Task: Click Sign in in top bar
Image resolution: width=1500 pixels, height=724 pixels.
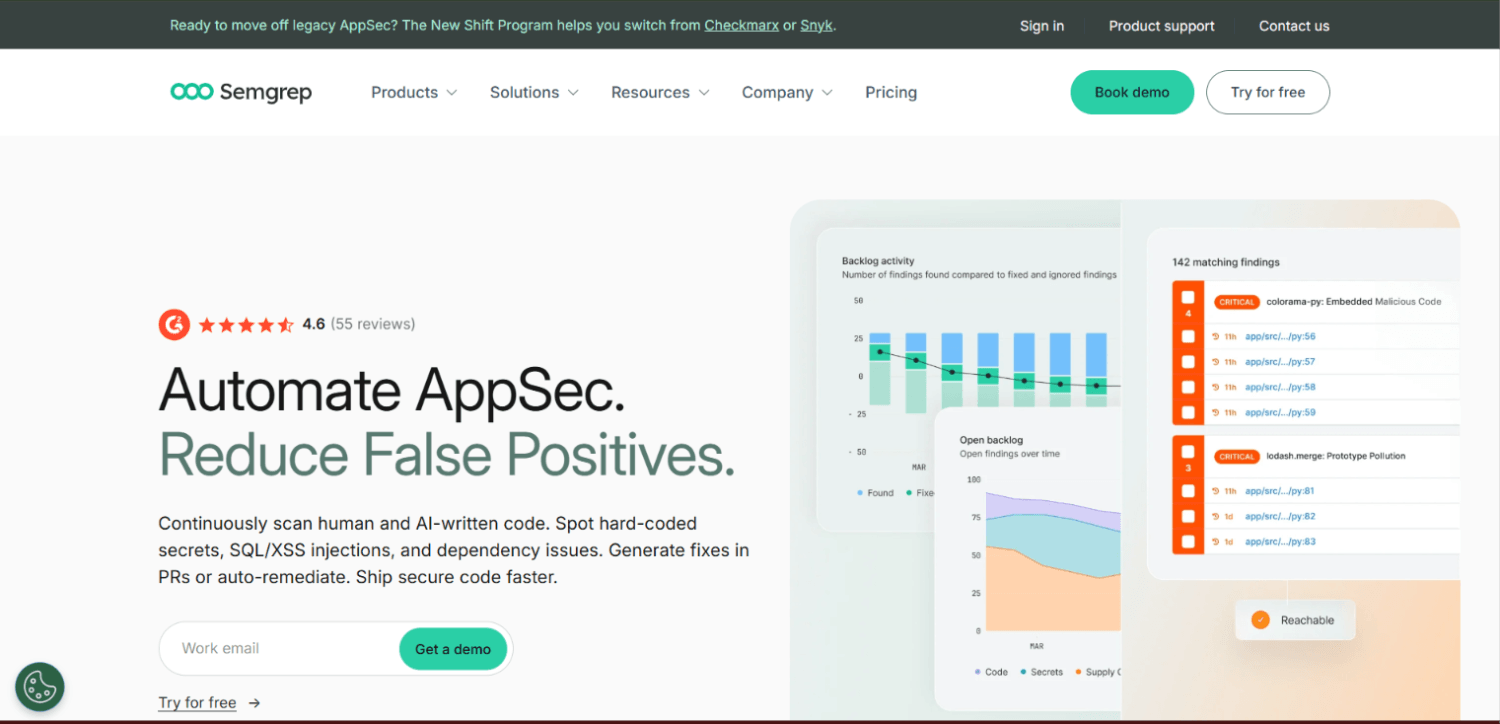Action: (1042, 26)
